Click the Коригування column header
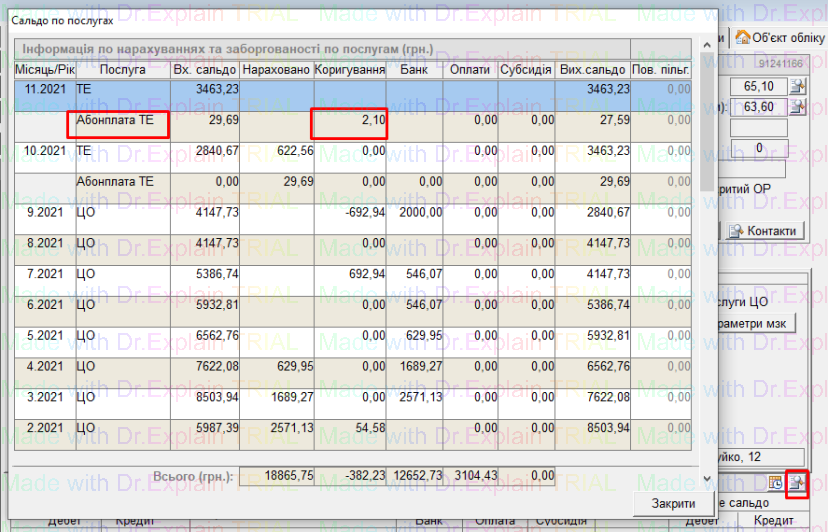 point(349,70)
